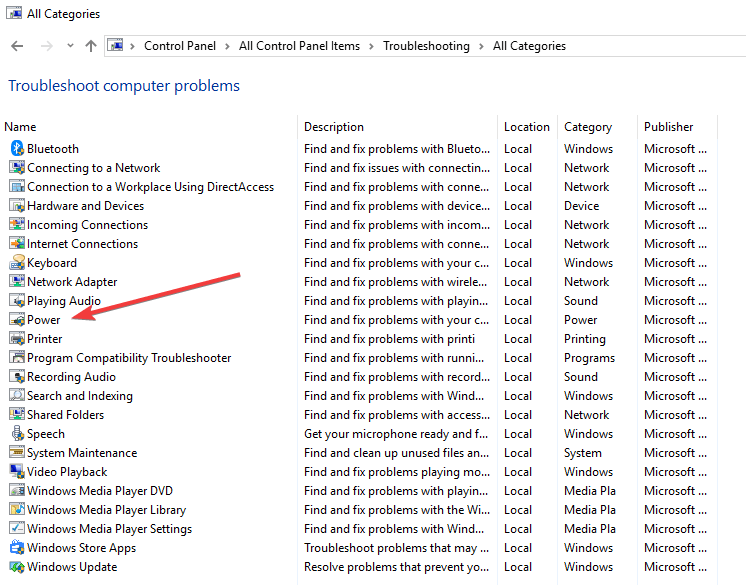Open the Playing Audio troubleshooter

[64, 301]
